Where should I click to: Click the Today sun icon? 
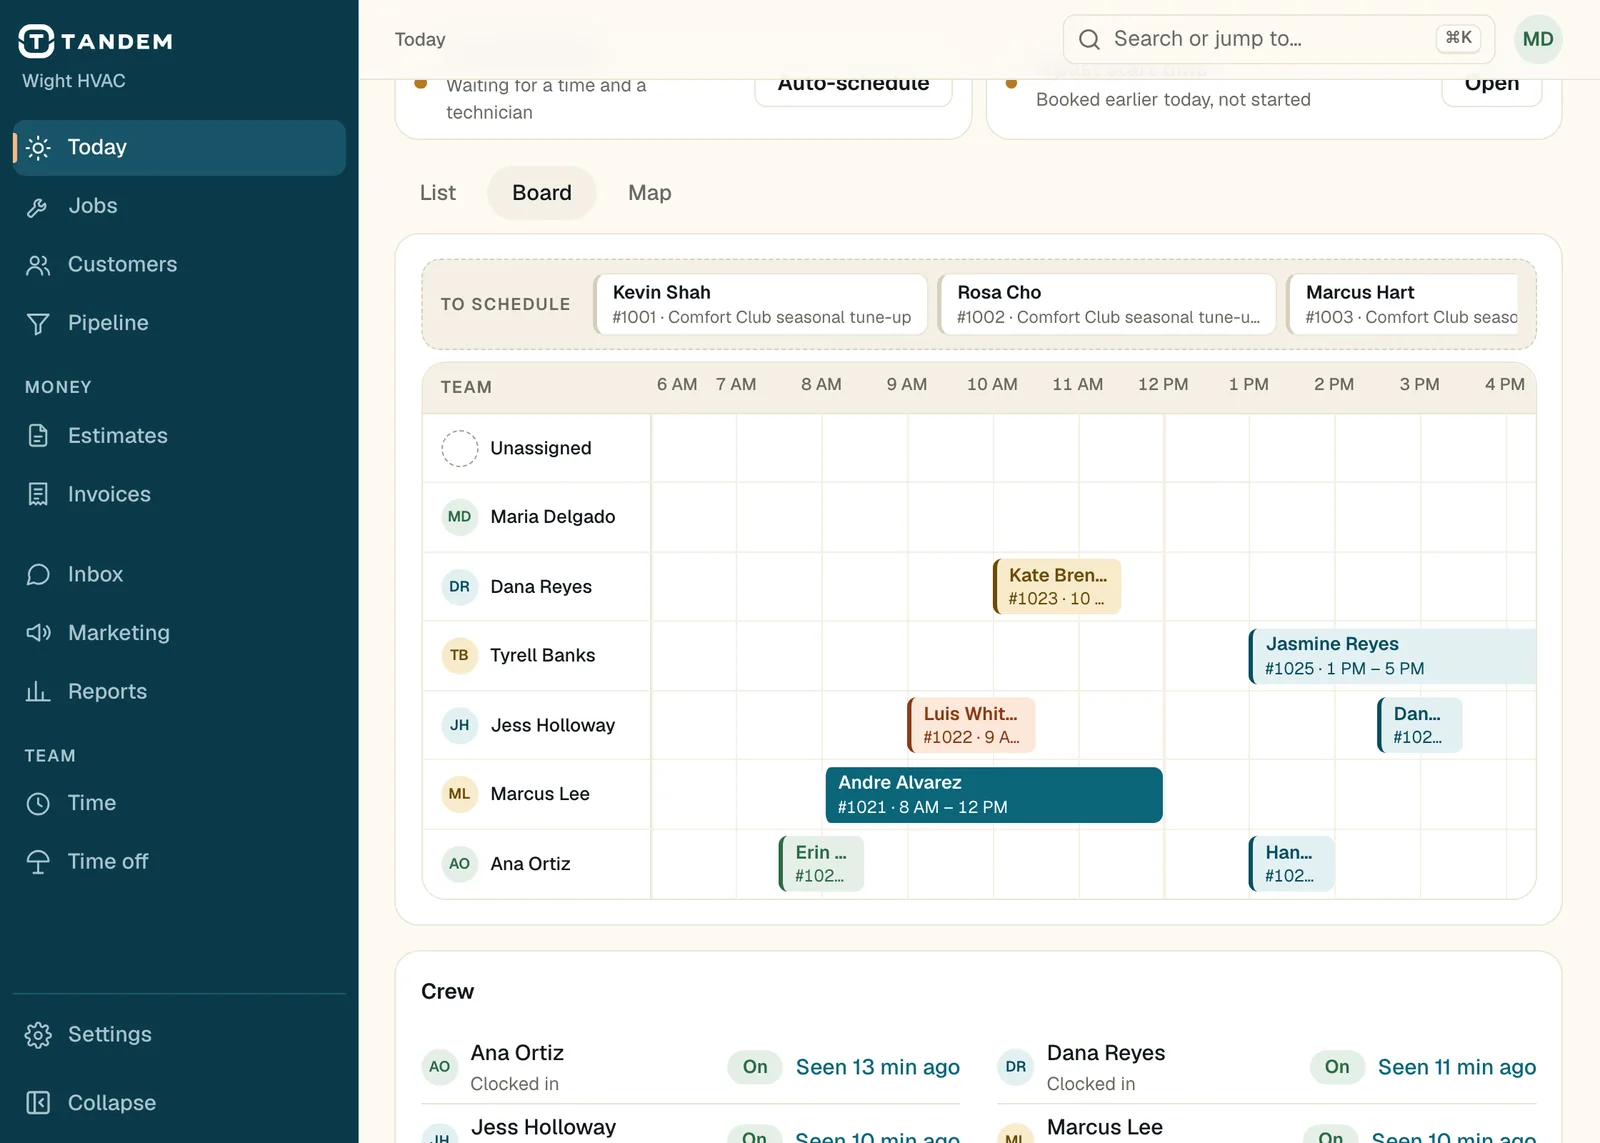tap(38, 148)
